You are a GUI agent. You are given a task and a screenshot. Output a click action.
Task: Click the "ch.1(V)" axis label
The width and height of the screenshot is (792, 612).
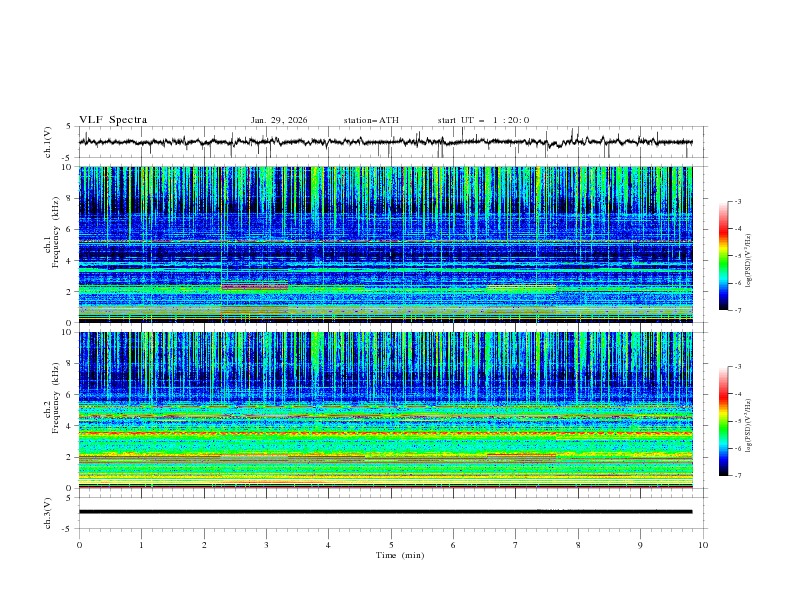[48, 142]
